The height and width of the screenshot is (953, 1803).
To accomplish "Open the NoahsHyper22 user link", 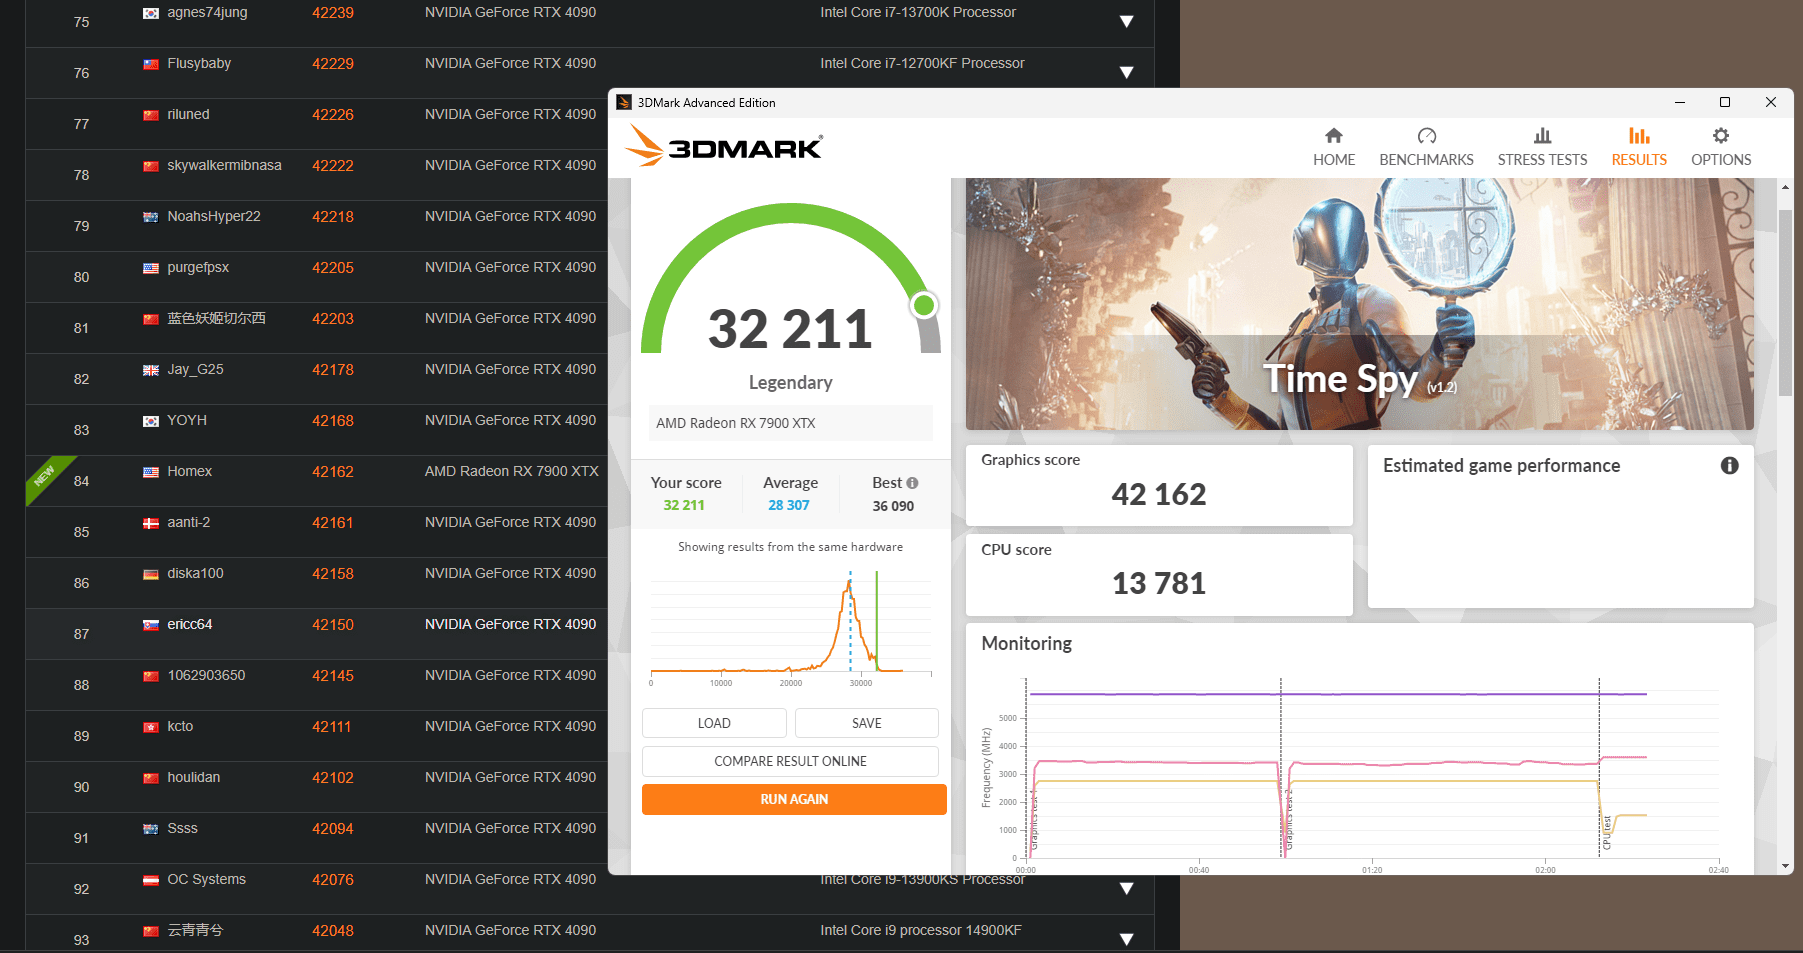I will (x=214, y=217).
